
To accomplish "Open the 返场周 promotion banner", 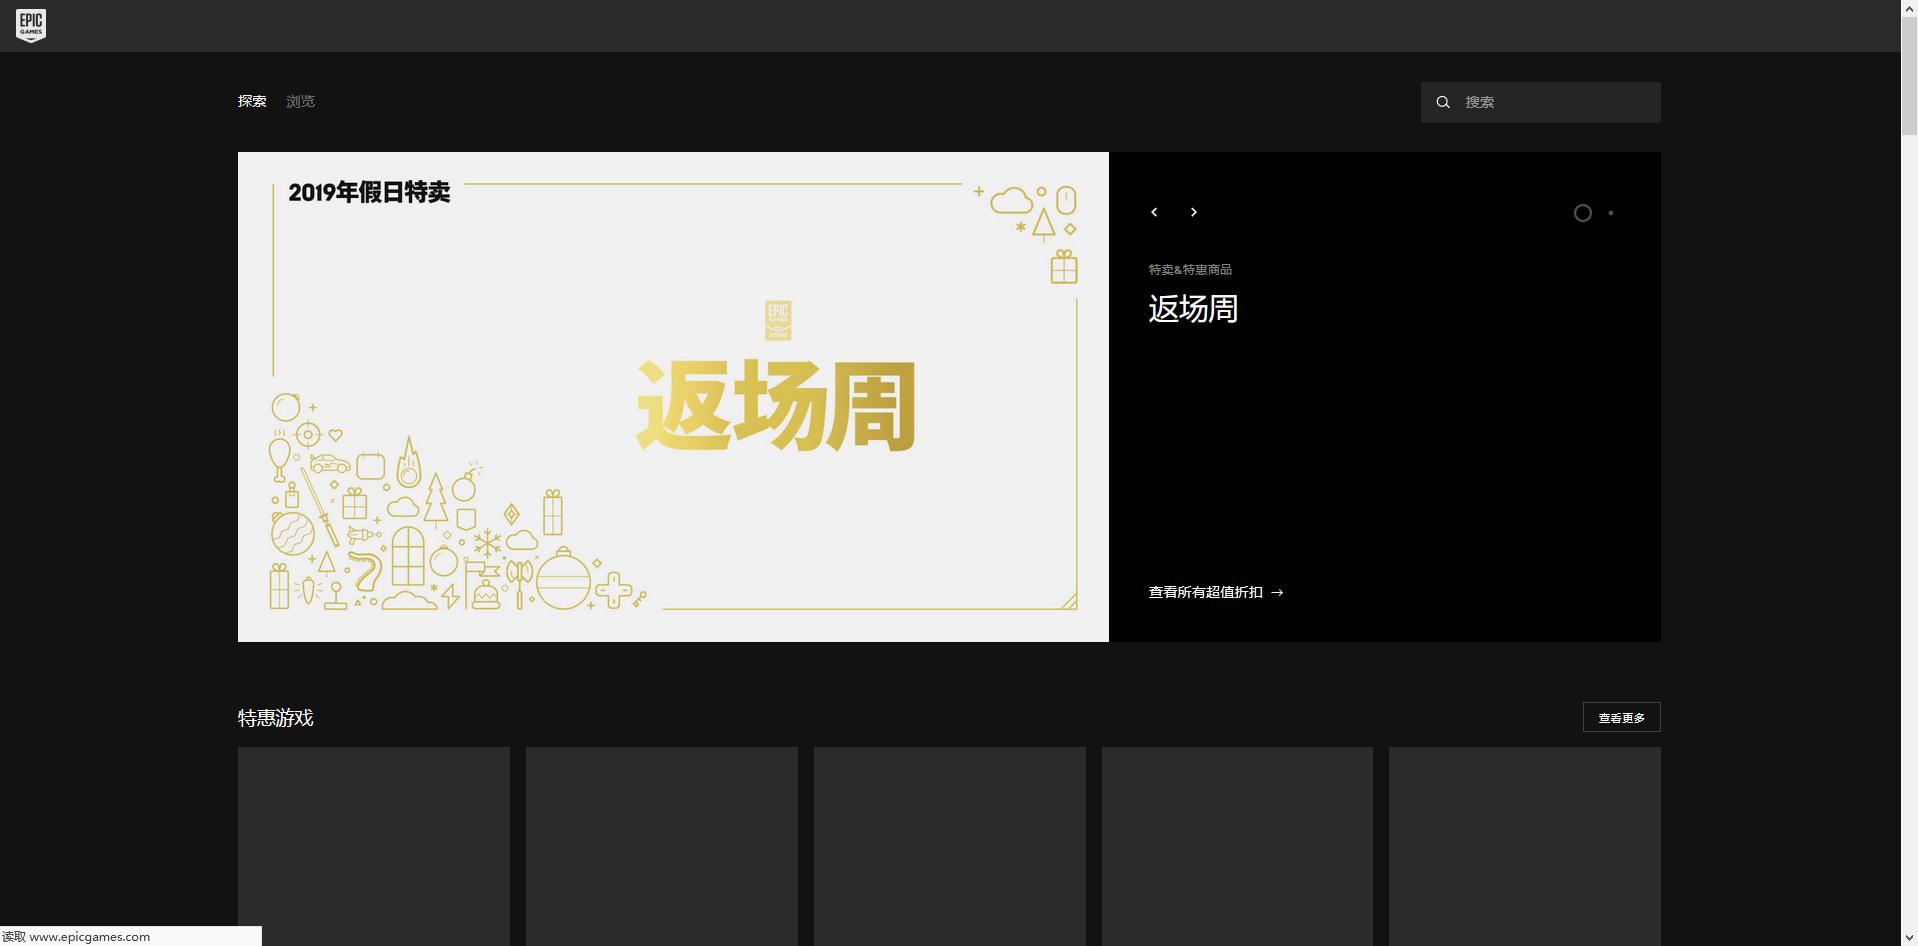I will [673, 396].
